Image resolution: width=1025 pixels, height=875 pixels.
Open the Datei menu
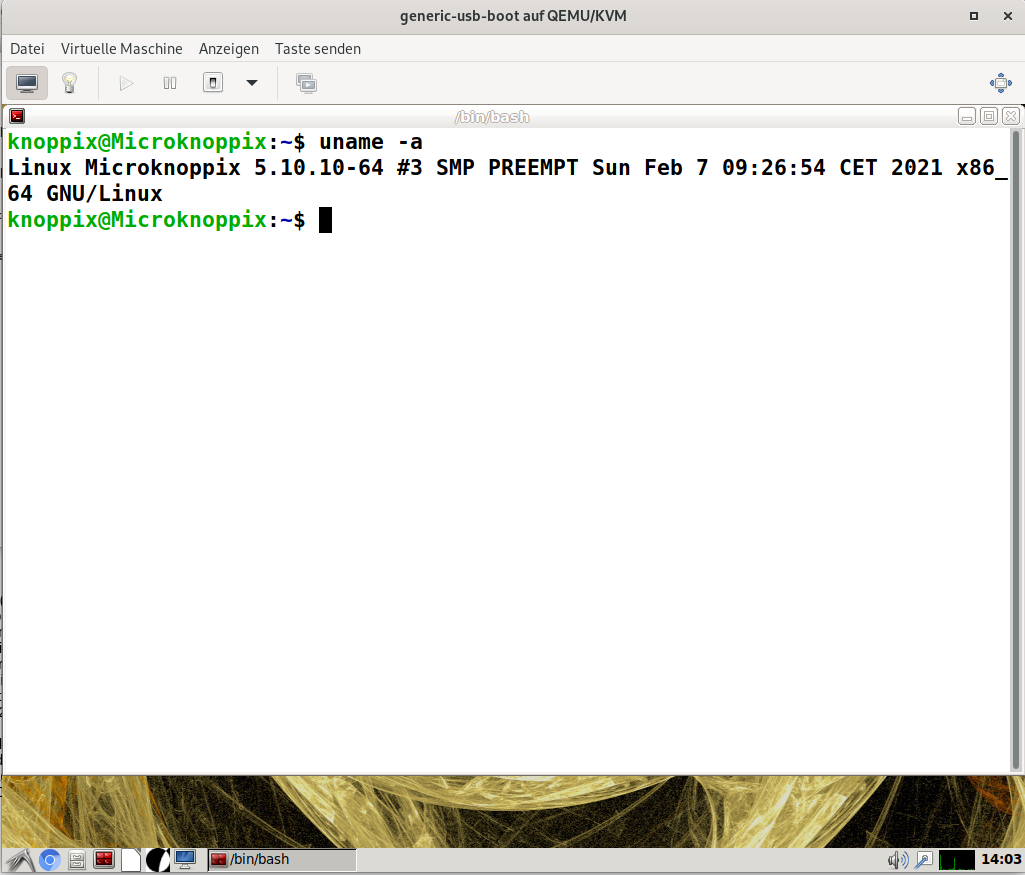click(27, 48)
